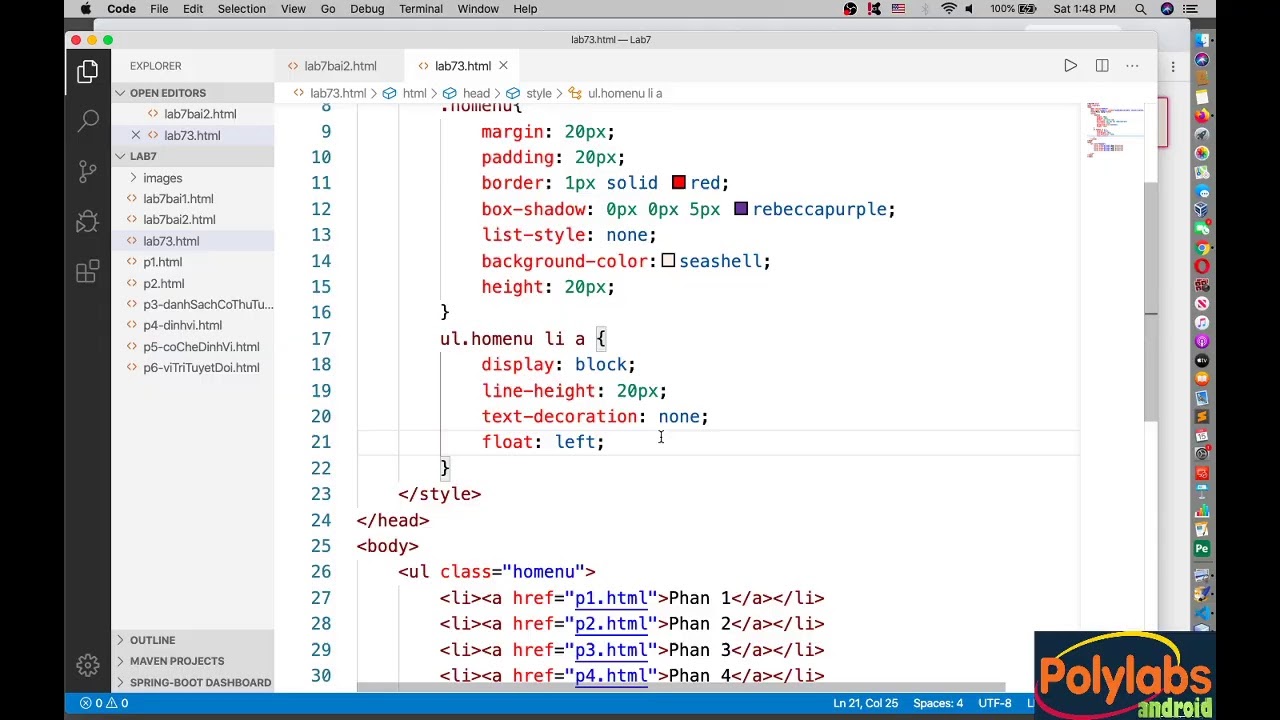Select the lab73.html editor tab
This screenshot has height=720, width=1280.
coord(462,66)
